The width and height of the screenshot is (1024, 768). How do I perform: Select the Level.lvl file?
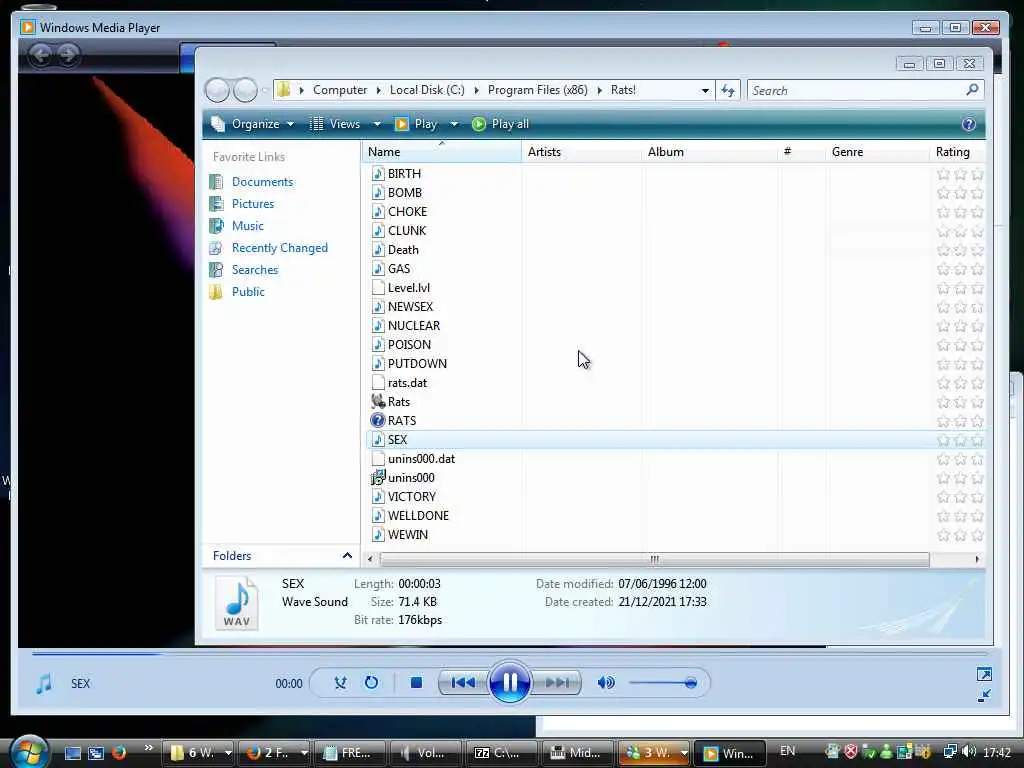coord(408,288)
